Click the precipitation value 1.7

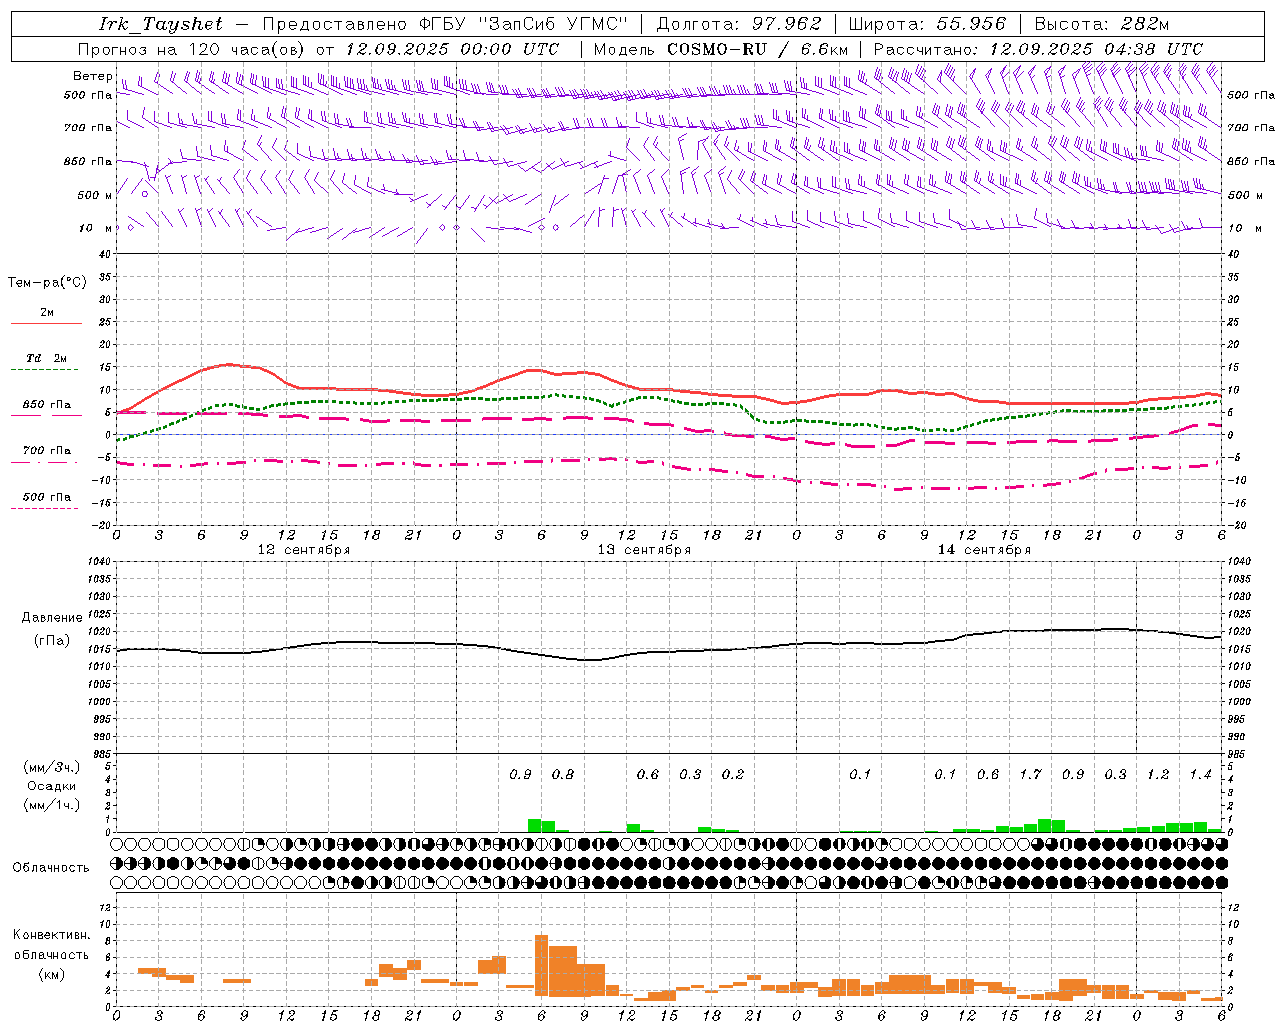tap(1030, 774)
